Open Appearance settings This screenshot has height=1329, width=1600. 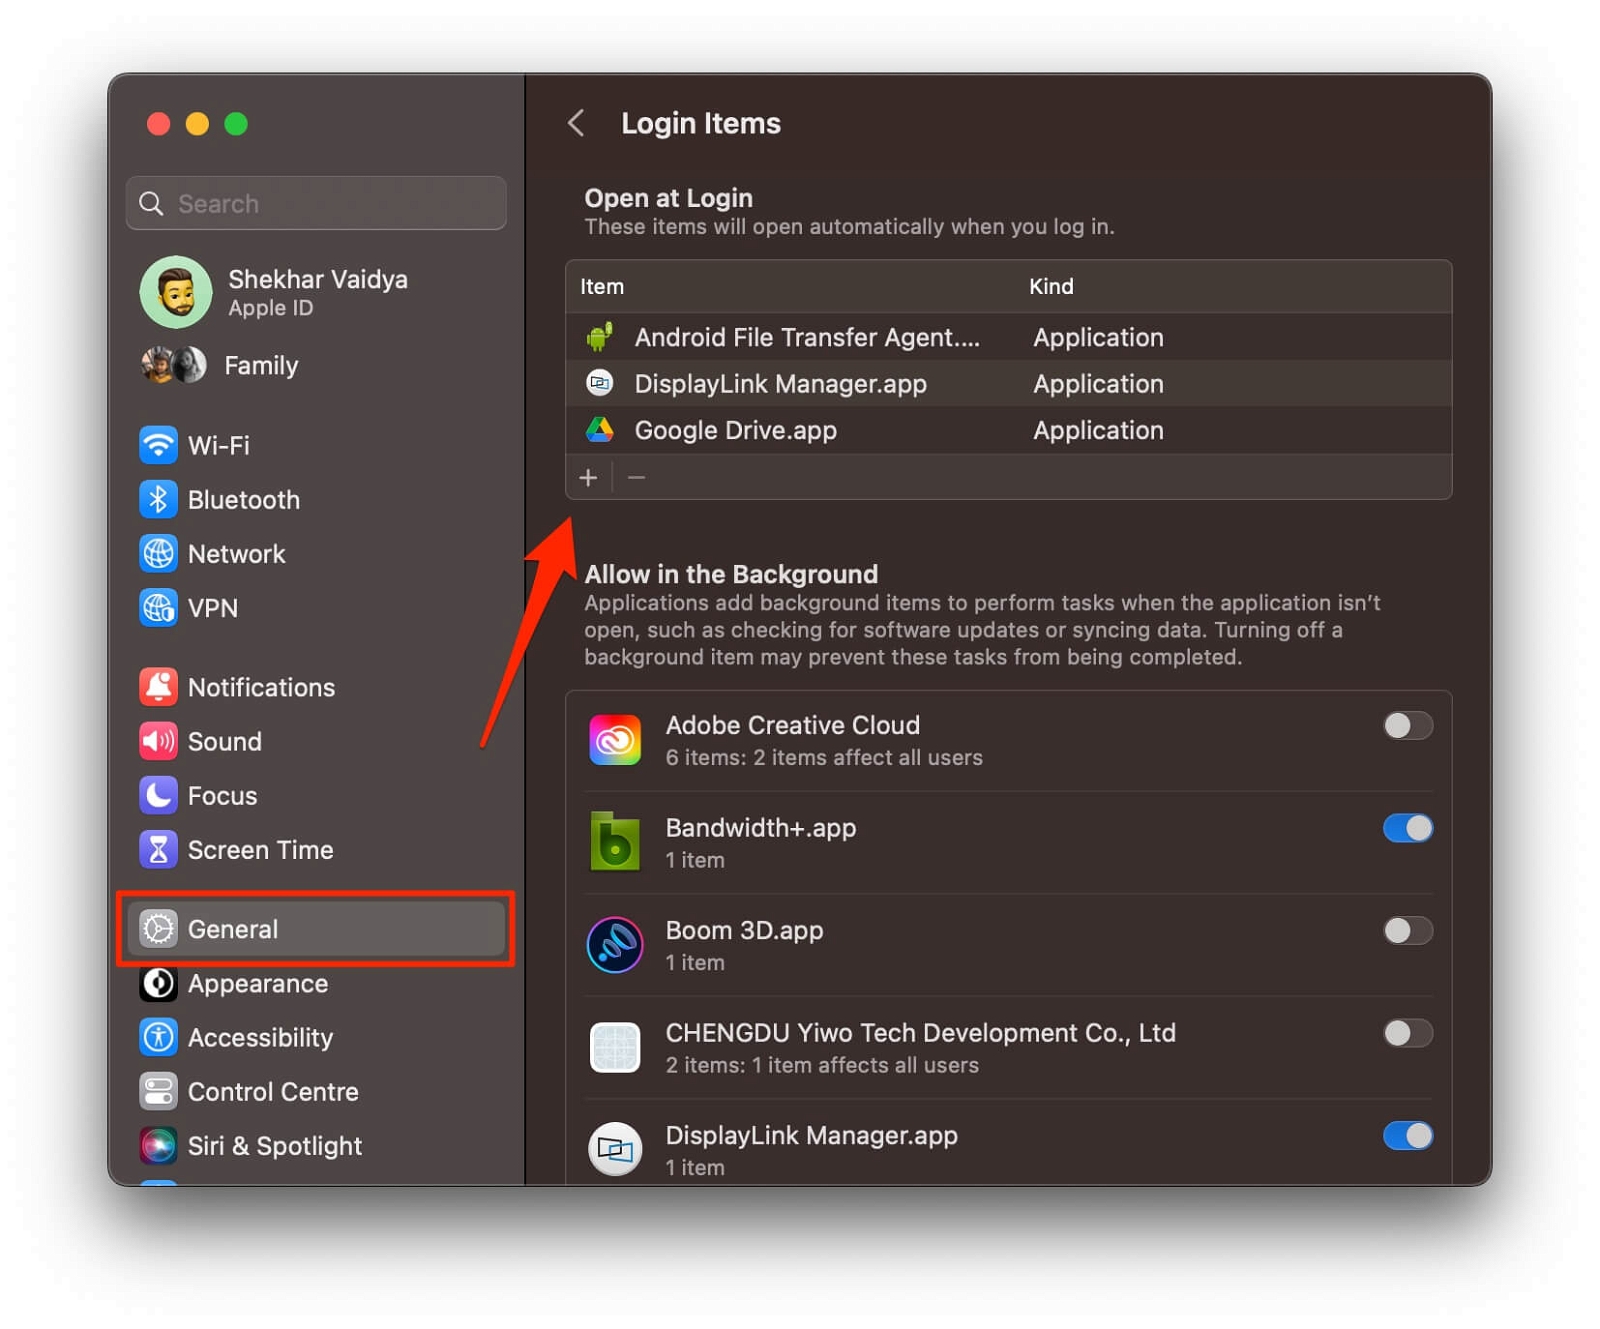[159, 983]
